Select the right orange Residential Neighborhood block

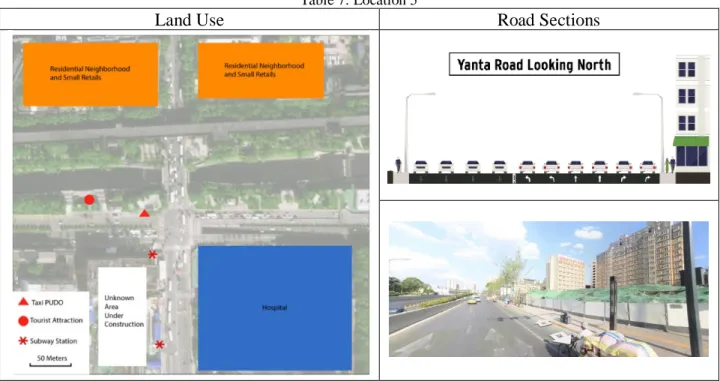point(261,71)
